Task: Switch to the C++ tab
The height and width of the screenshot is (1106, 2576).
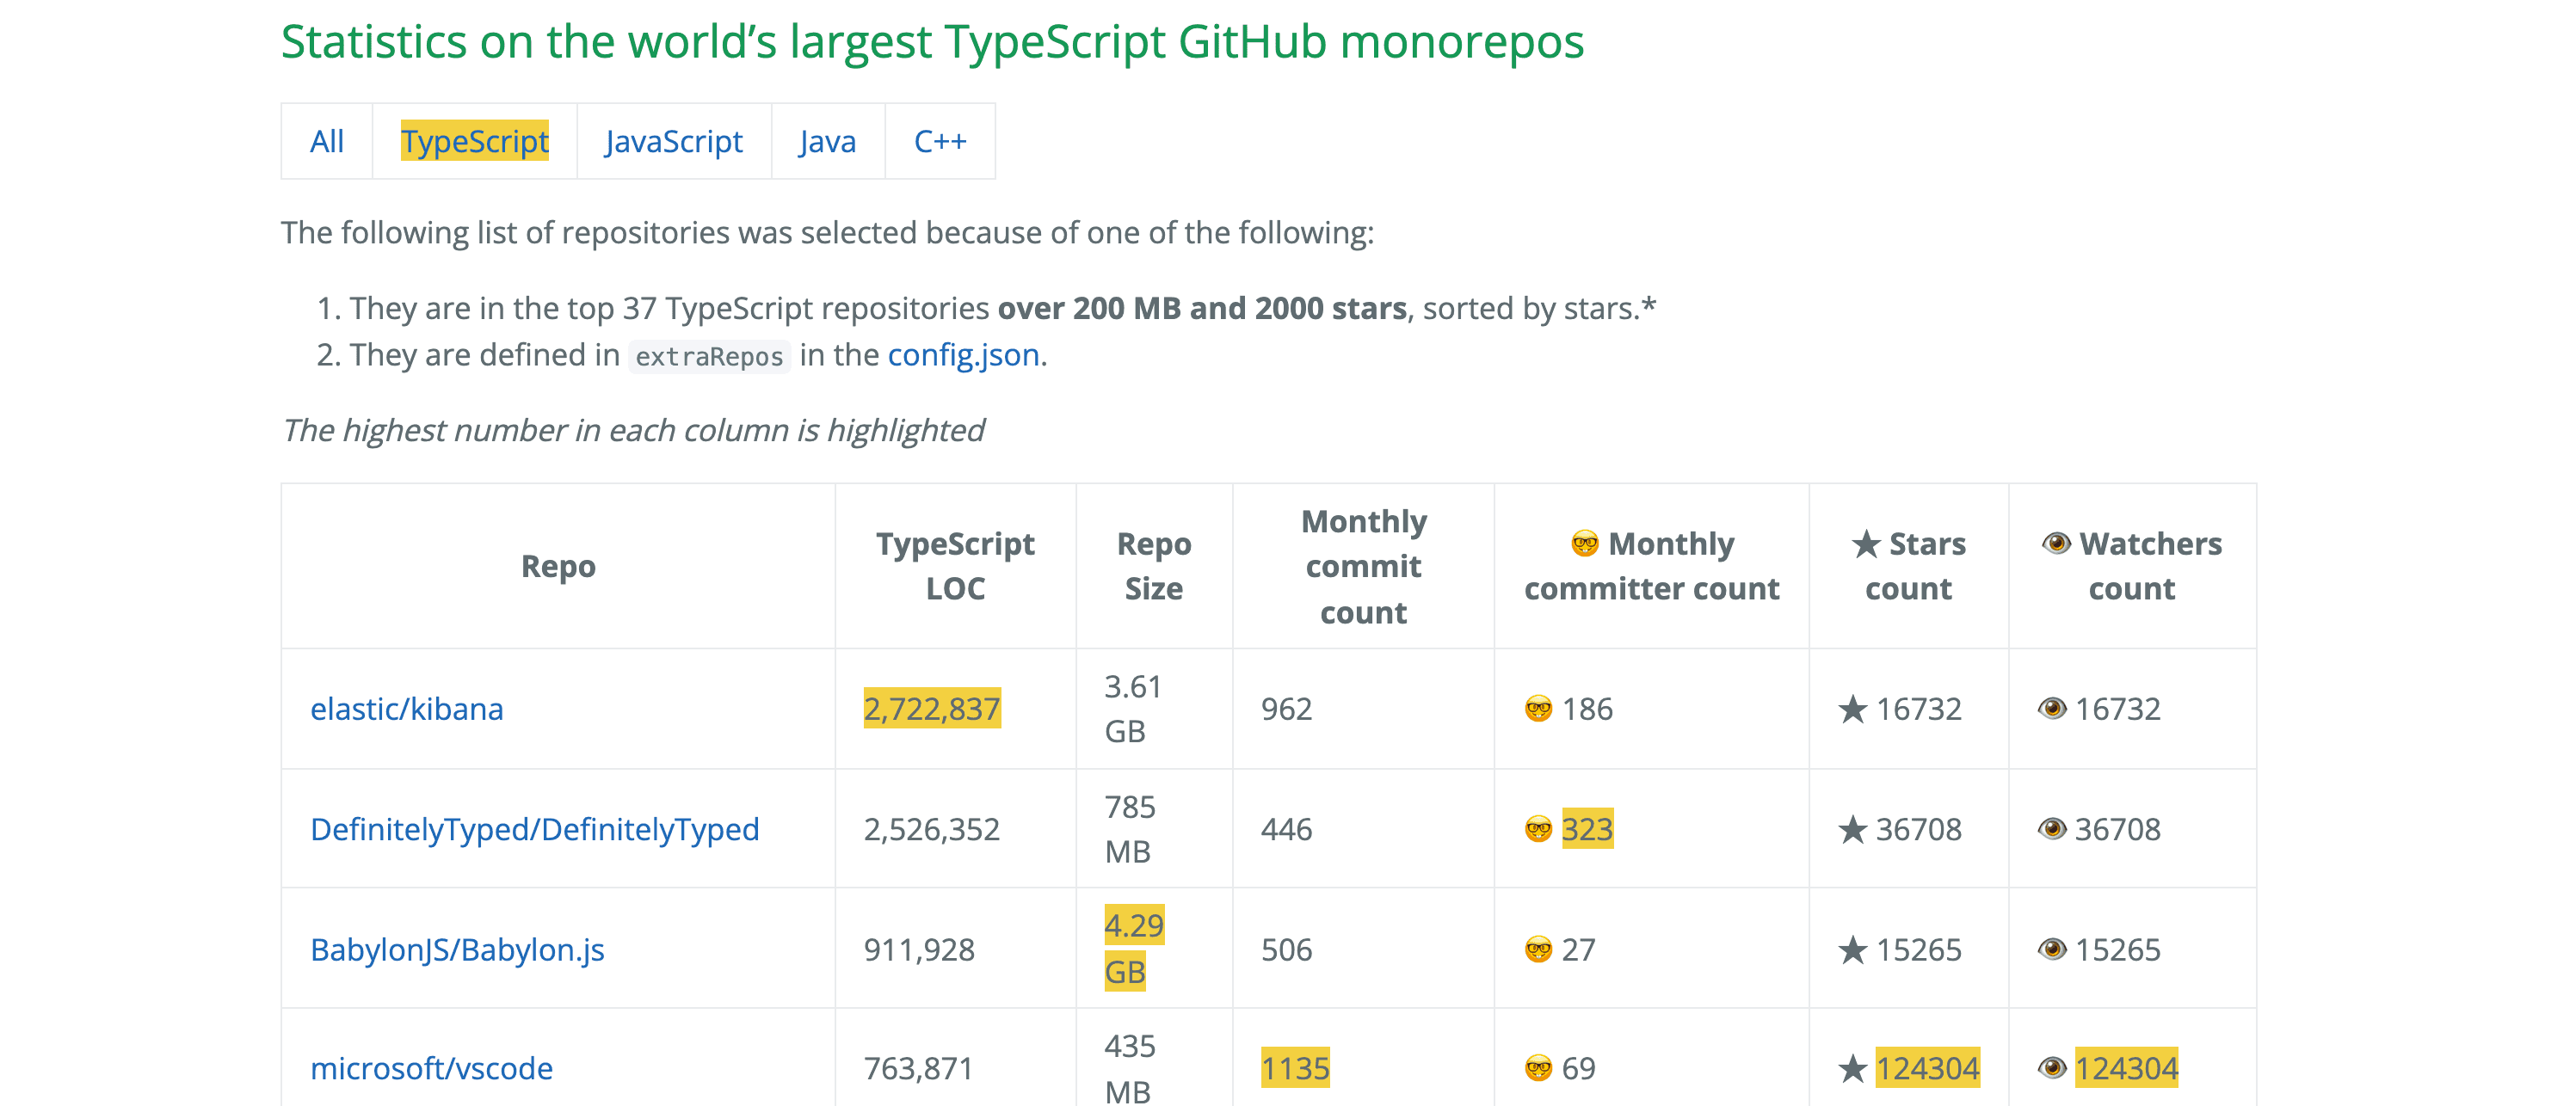Action: tap(940, 141)
